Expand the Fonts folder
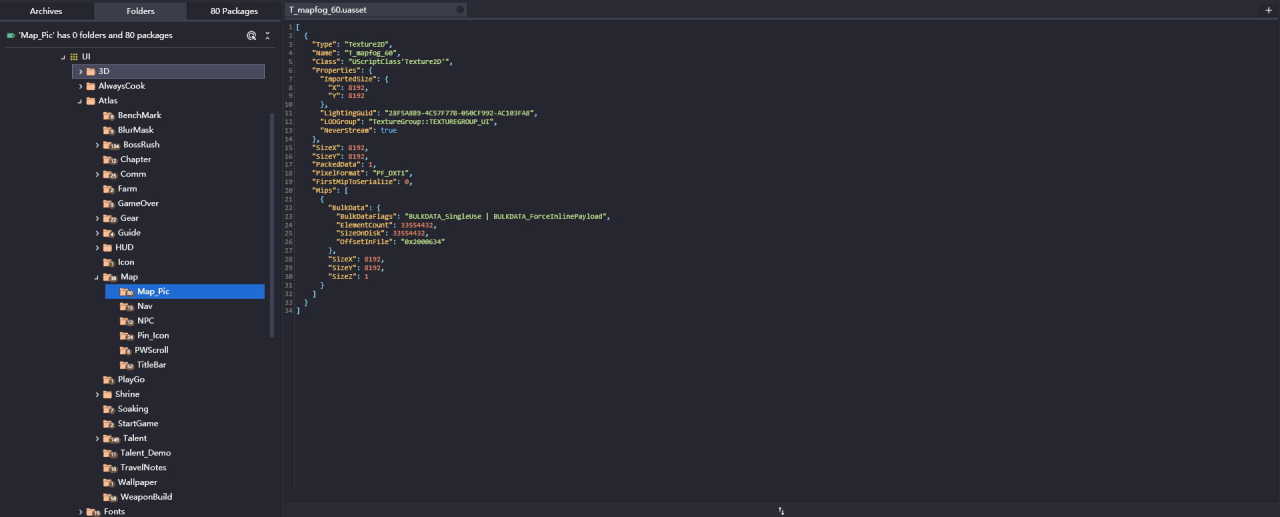Image resolution: width=1280 pixels, height=517 pixels. 80,511
